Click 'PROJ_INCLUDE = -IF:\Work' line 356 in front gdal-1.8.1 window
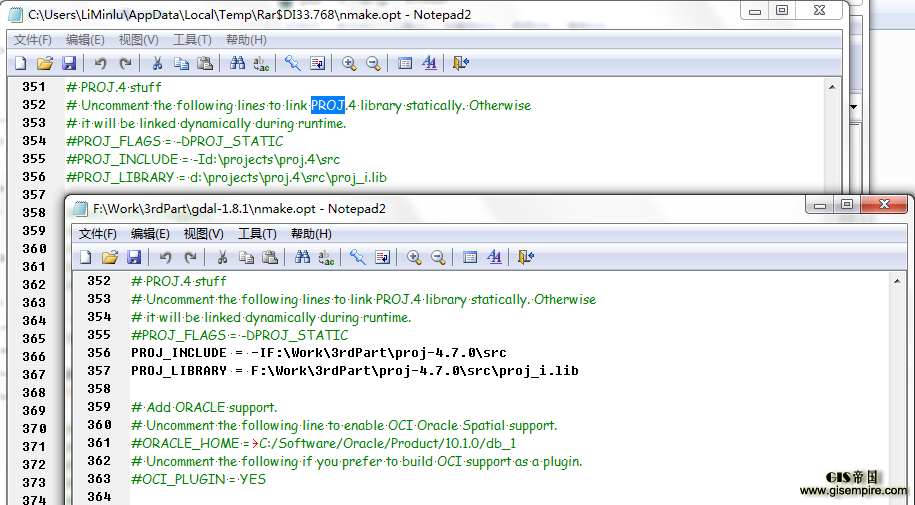 point(319,353)
